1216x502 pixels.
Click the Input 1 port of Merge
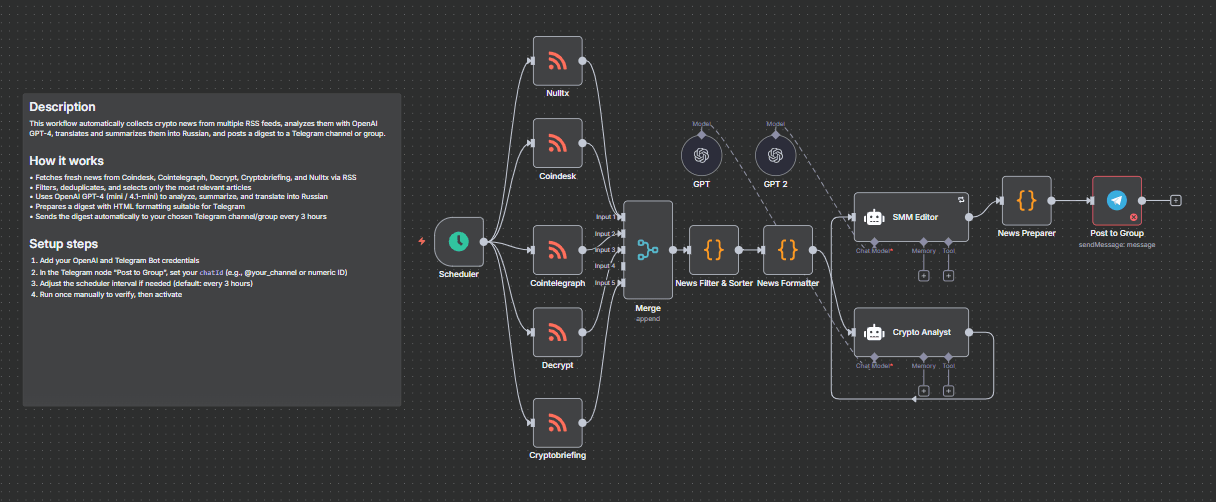tap(622, 217)
